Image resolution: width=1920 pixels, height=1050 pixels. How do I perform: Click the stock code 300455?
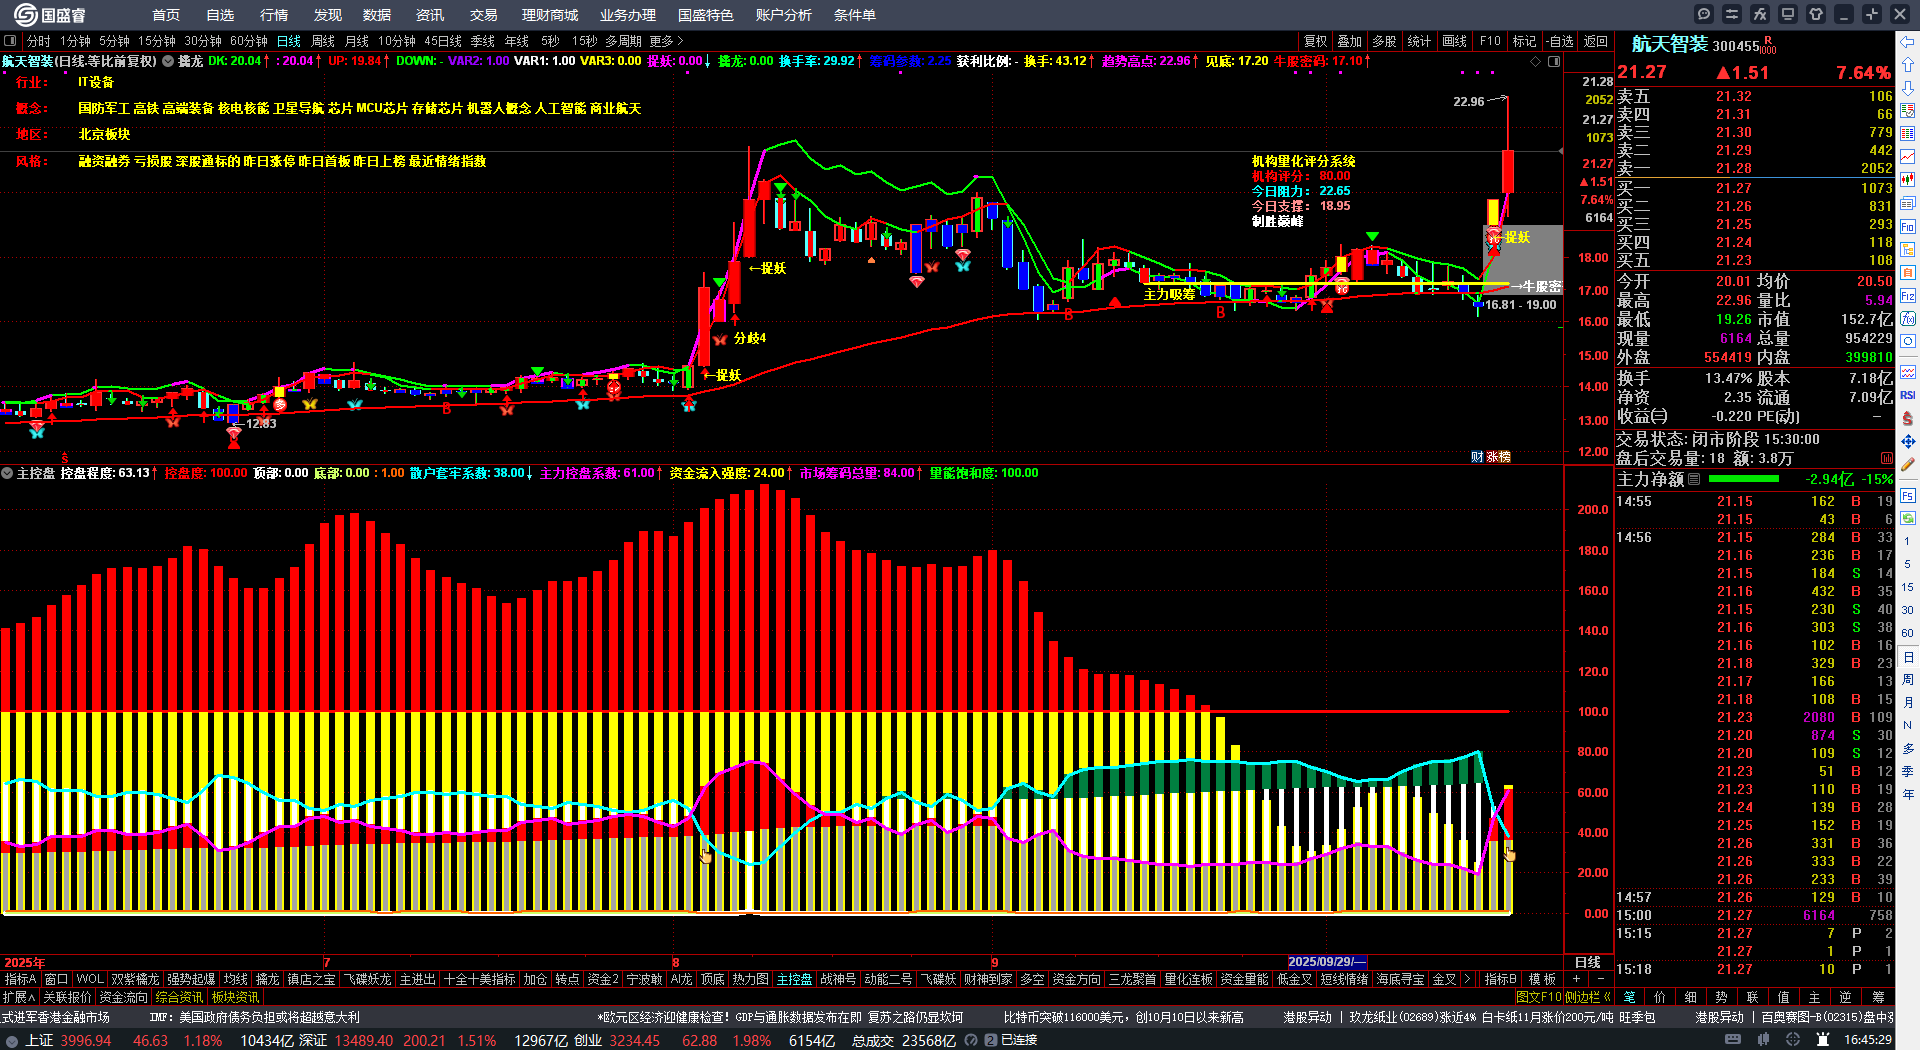point(1736,46)
